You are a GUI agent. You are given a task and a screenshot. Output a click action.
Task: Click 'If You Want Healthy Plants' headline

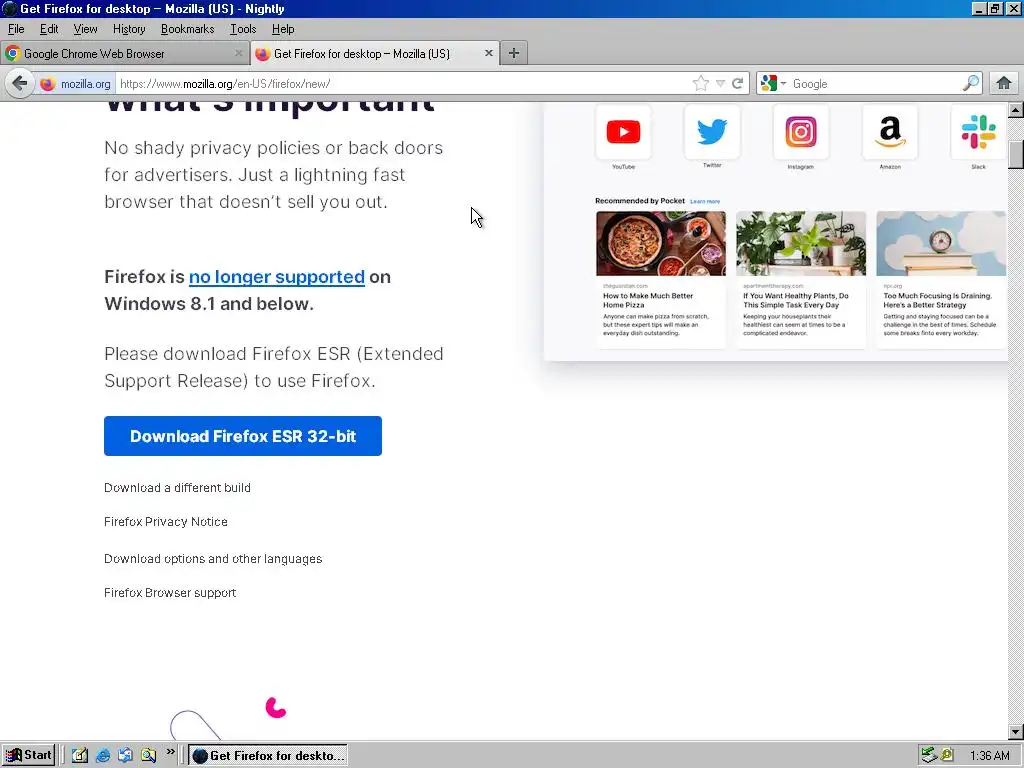tap(795, 300)
